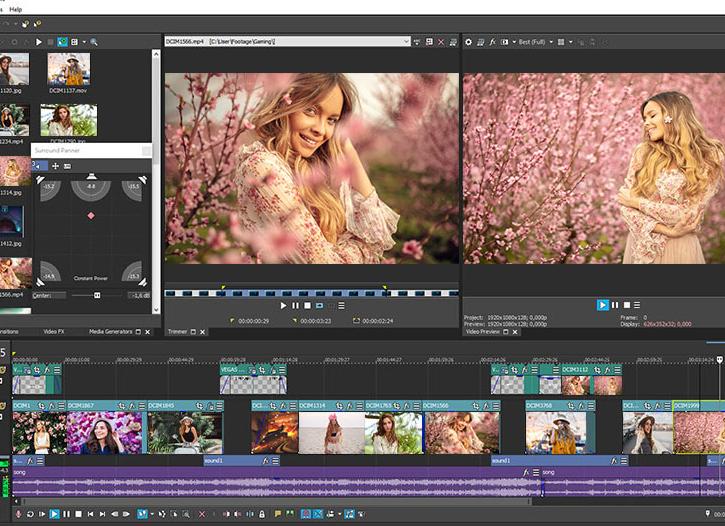725x526 pixels.
Task: Open the Help menu
Action: [15, 9]
